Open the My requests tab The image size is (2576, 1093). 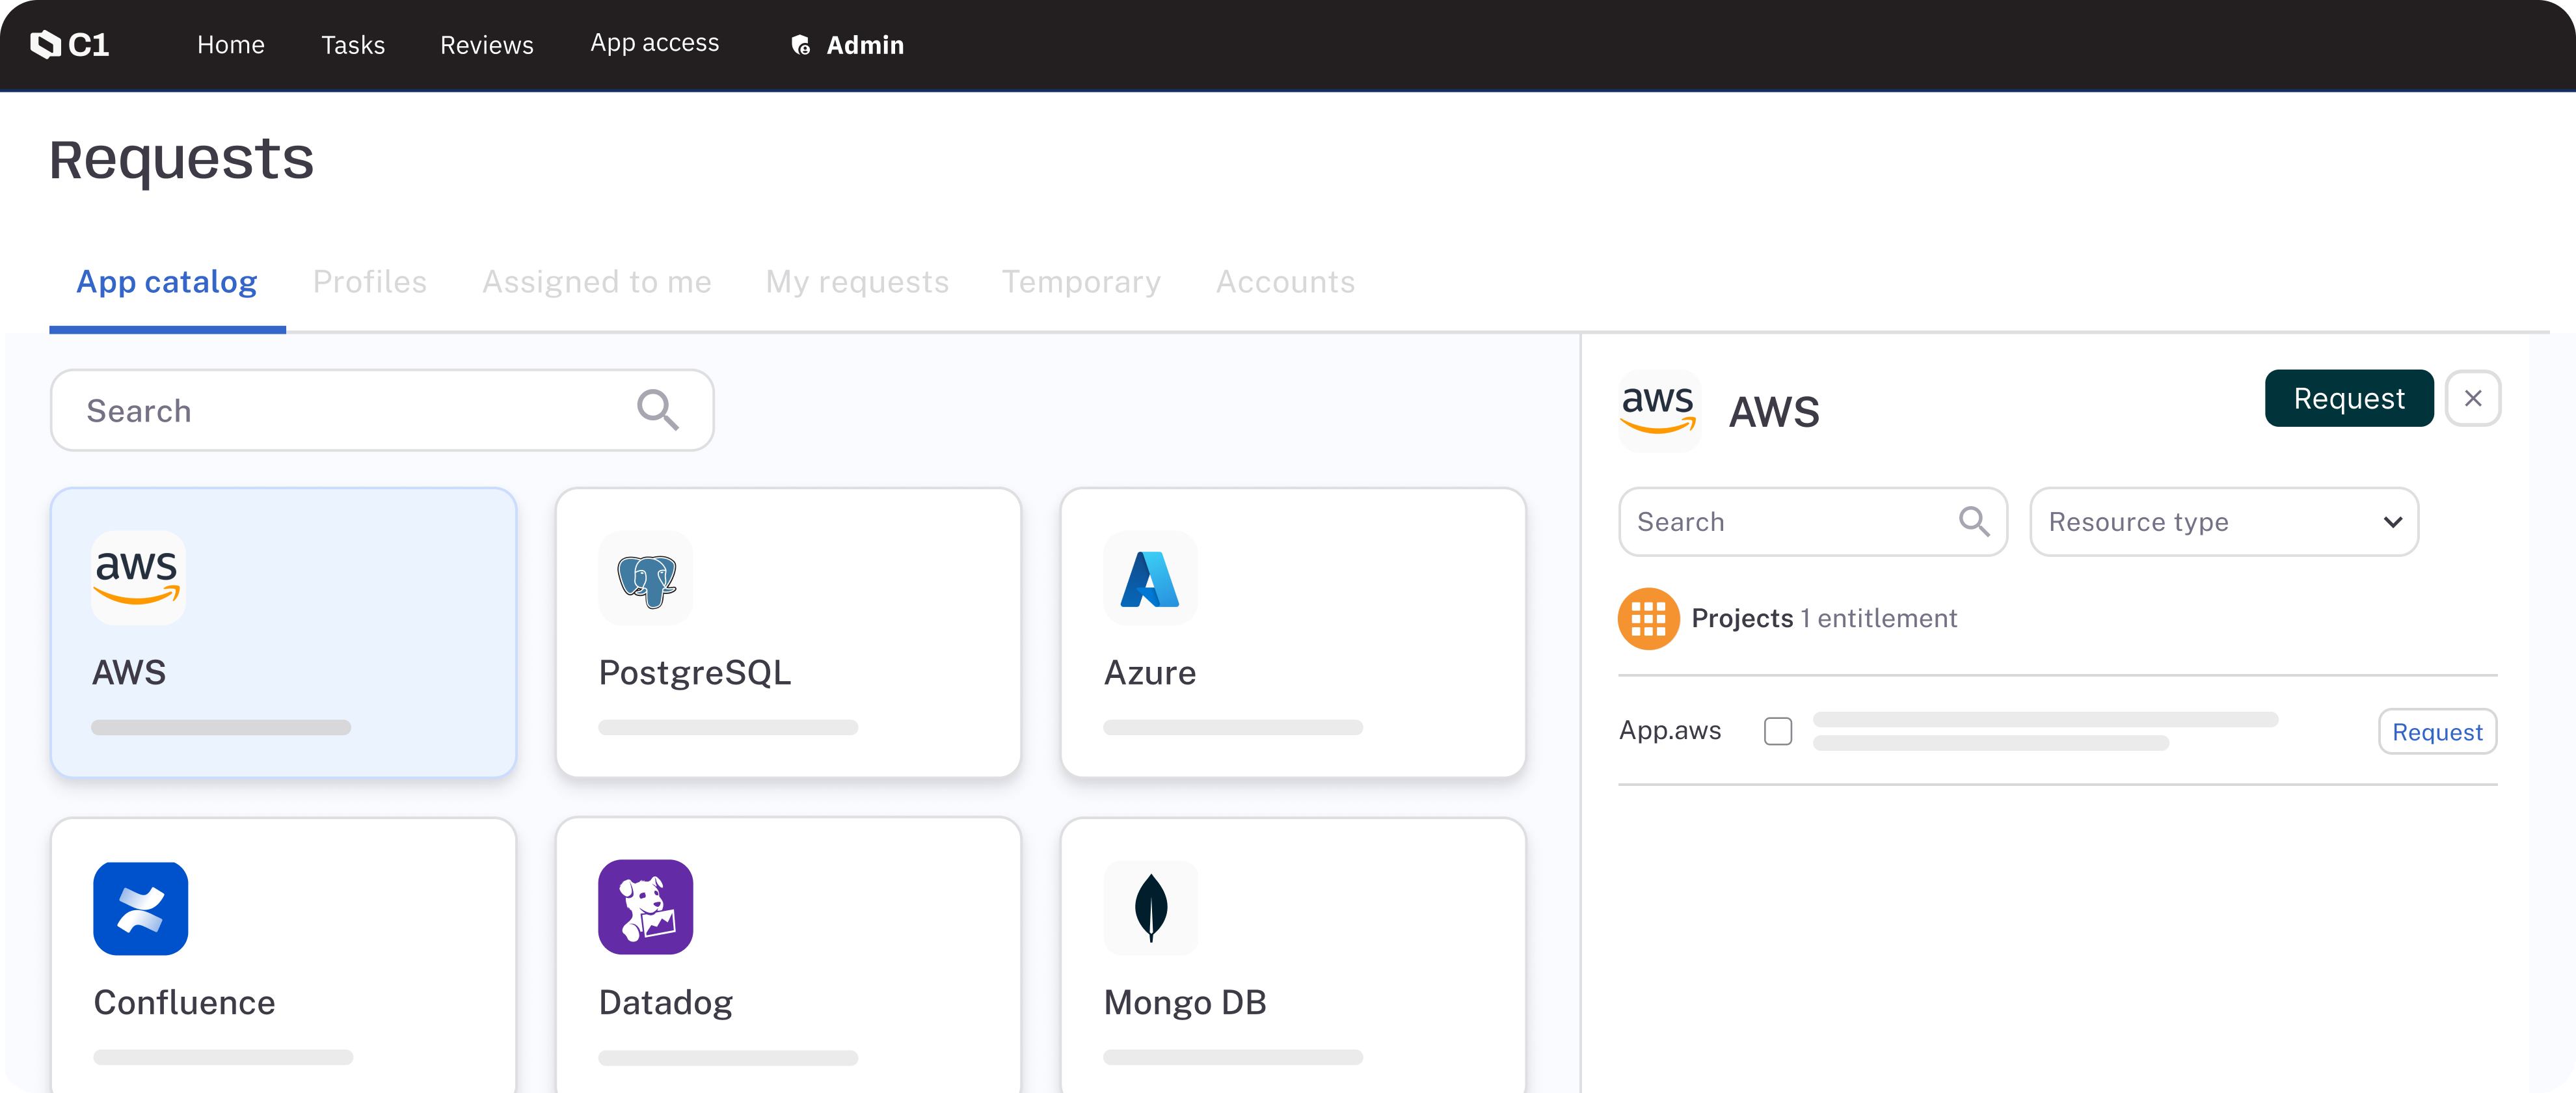tap(856, 282)
